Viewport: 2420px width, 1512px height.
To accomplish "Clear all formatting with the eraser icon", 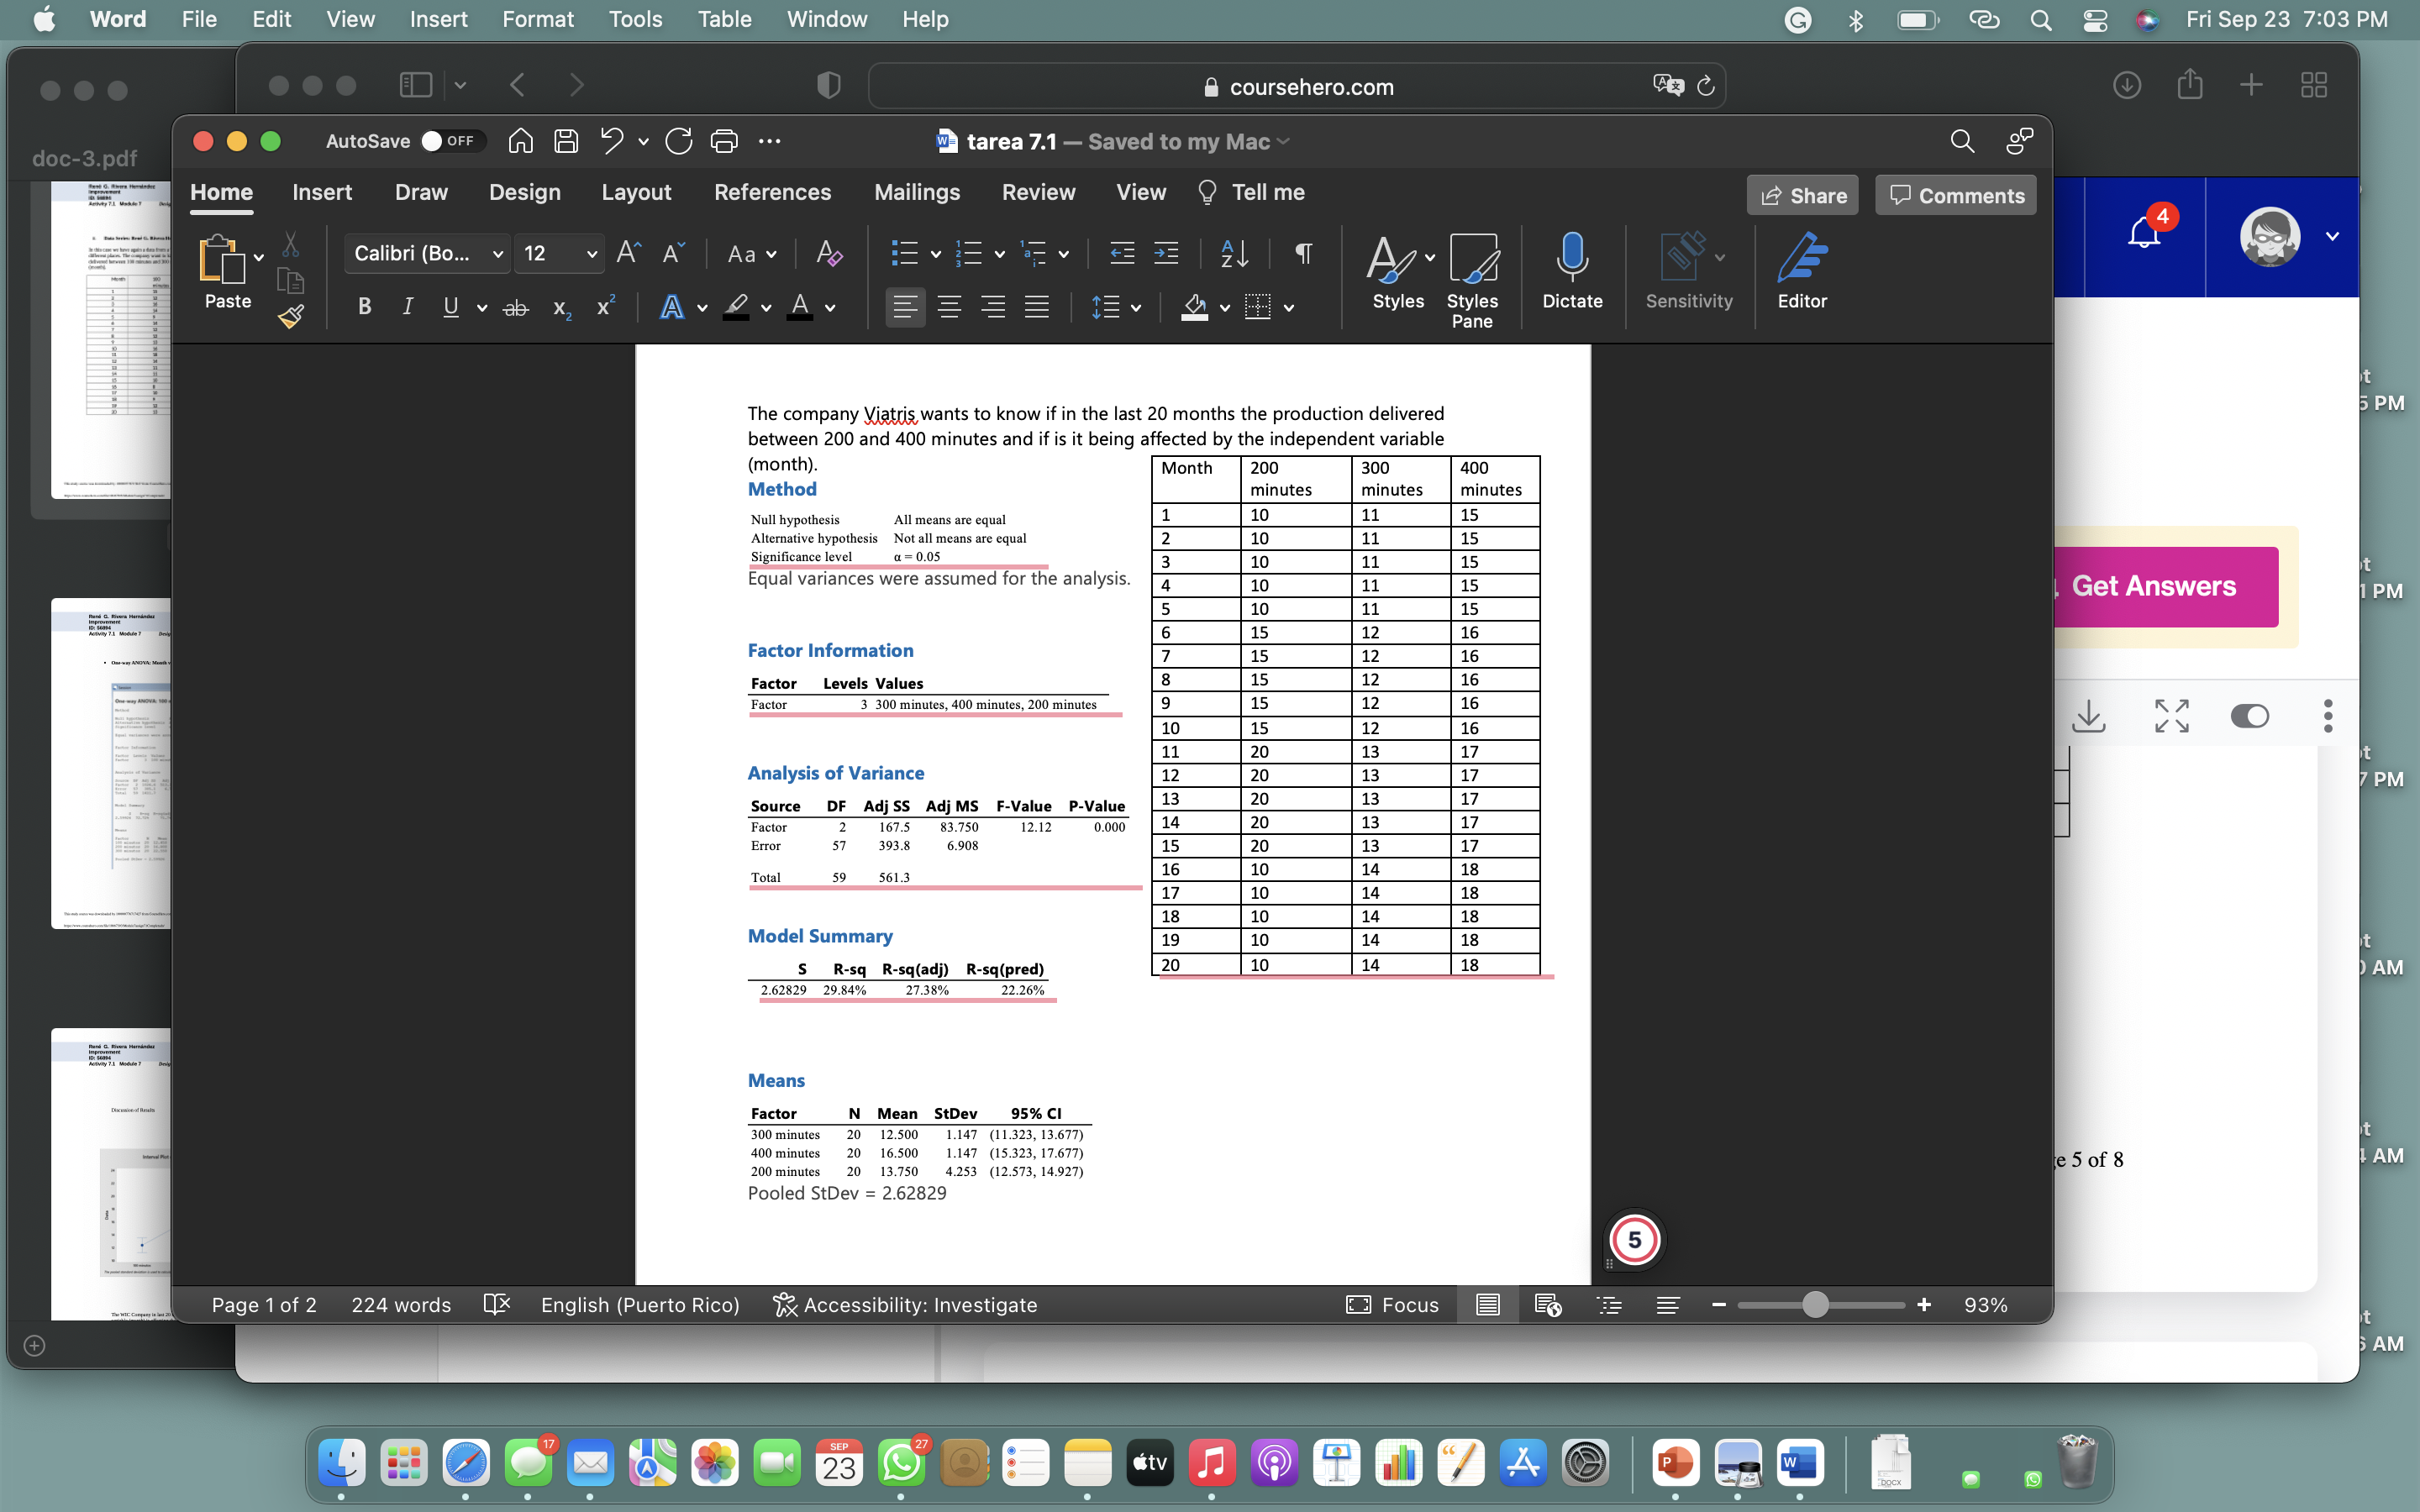I will (829, 253).
